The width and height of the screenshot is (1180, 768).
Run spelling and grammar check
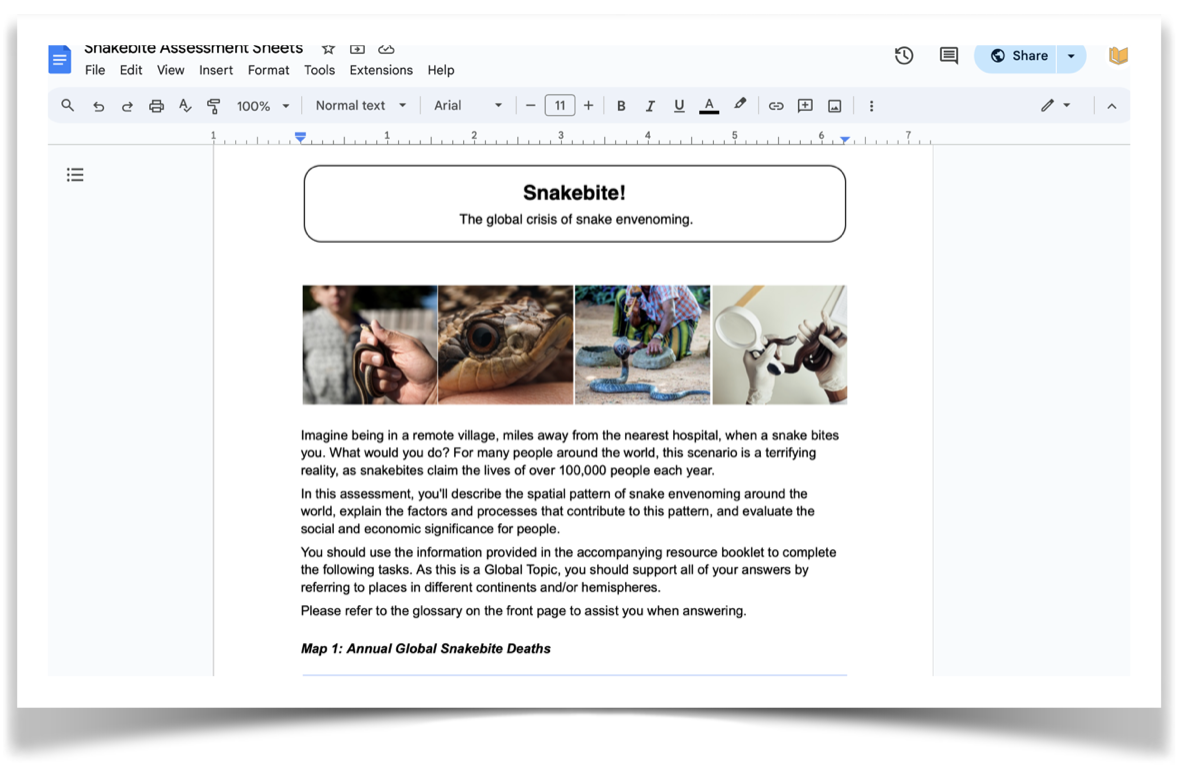pyautogui.click(x=185, y=106)
